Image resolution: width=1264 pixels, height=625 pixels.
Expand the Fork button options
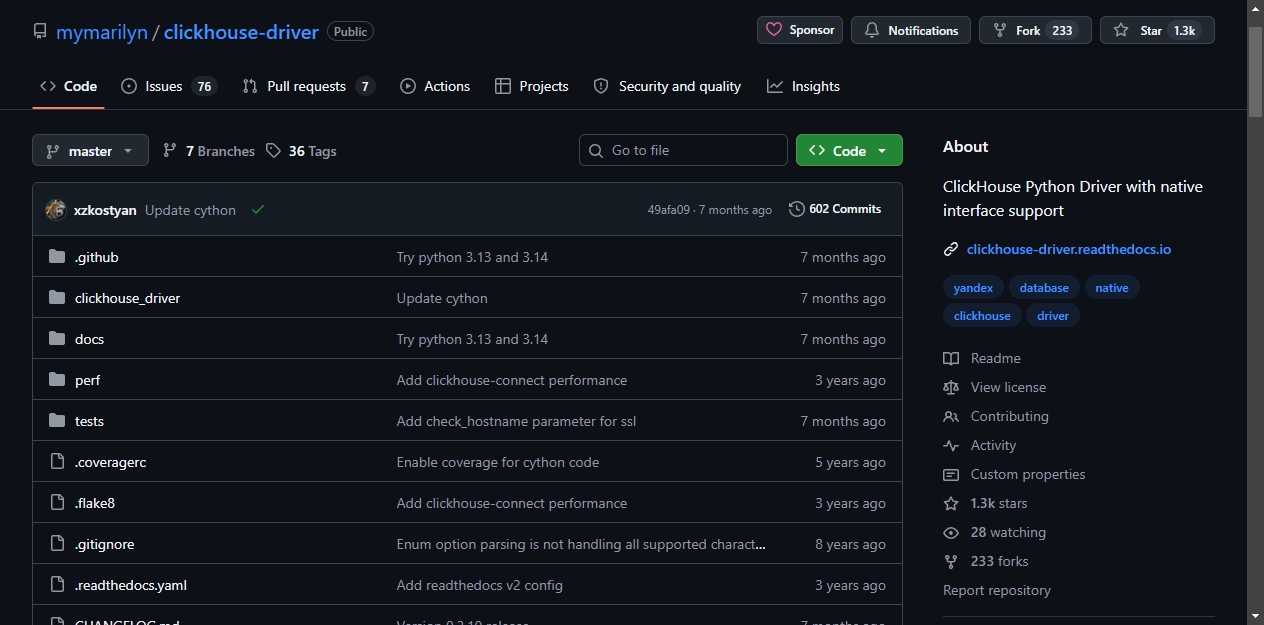[1035, 30]
